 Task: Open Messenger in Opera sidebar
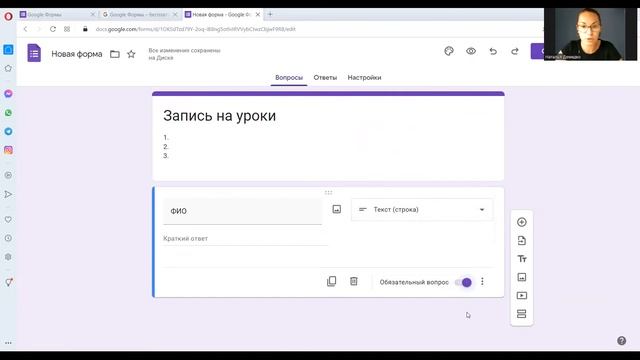[8, 94]
